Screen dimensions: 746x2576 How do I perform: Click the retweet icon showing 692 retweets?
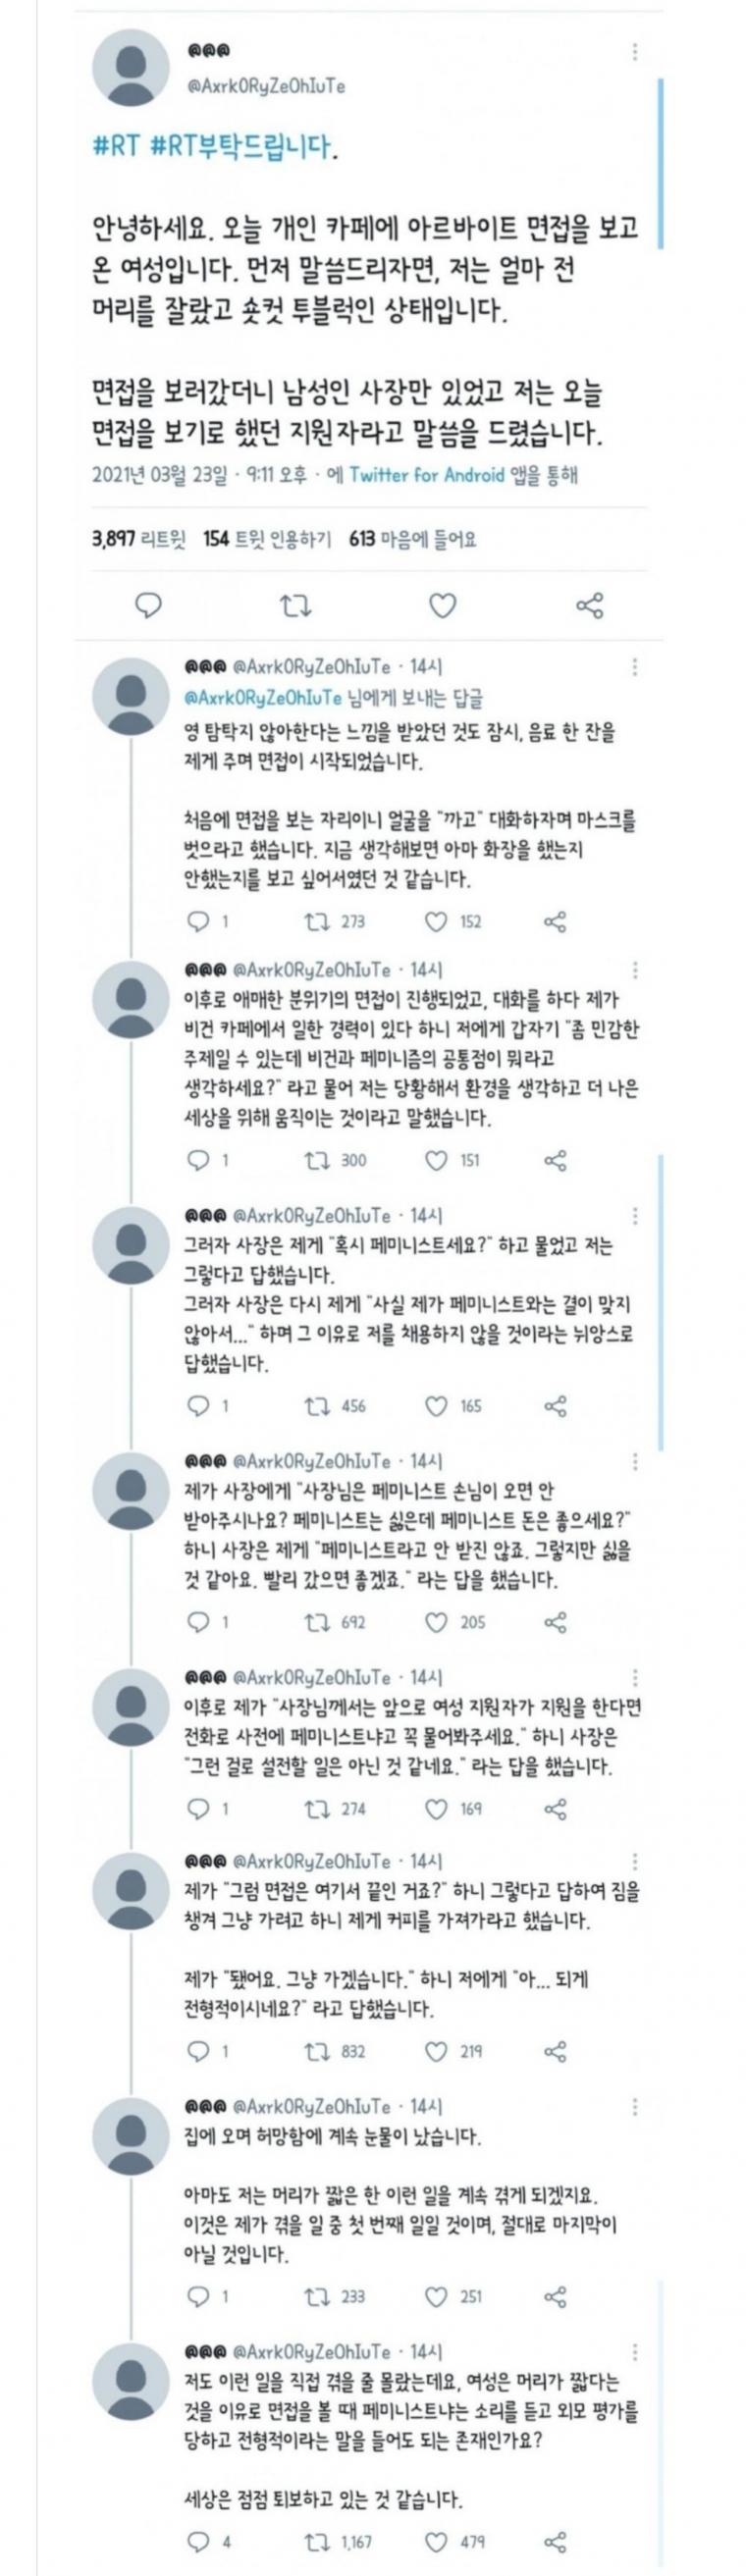(x=317, y=1622)
